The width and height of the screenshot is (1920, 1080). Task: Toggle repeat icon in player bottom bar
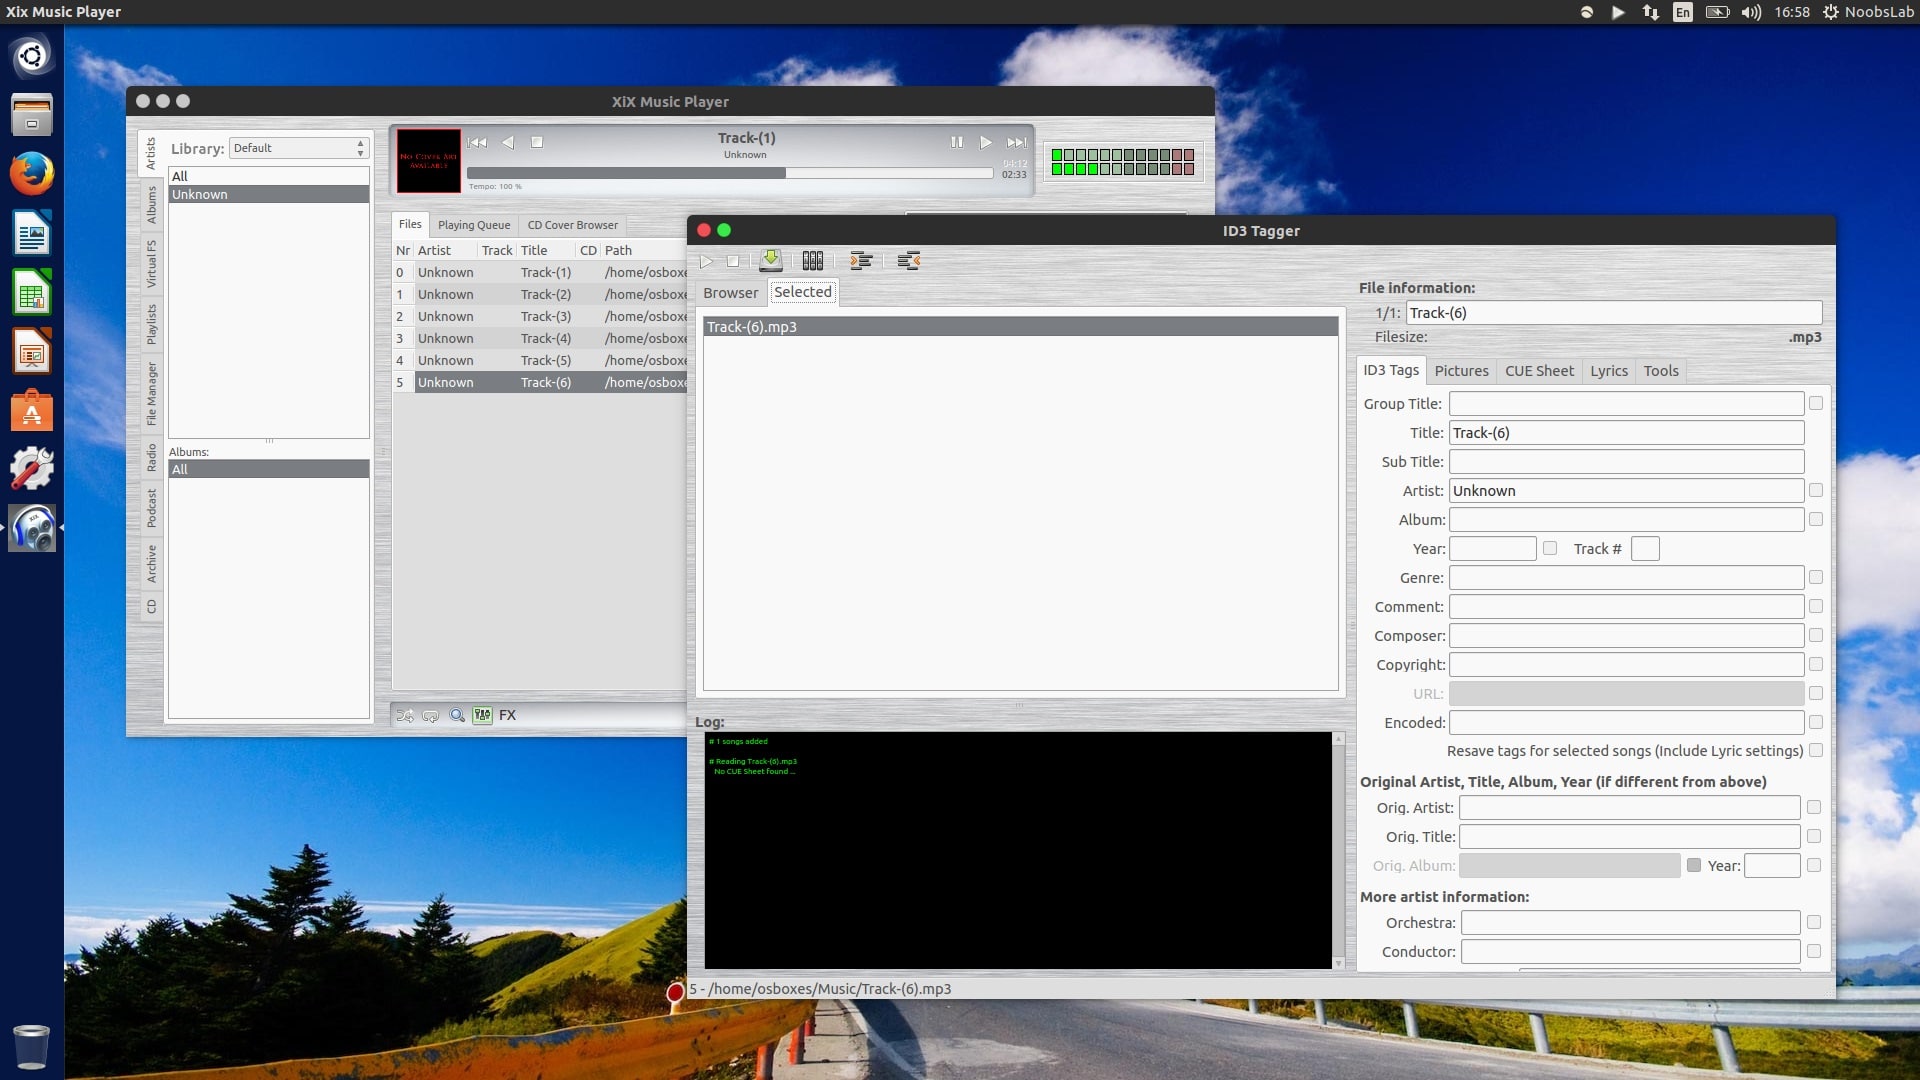click(431, 715)
